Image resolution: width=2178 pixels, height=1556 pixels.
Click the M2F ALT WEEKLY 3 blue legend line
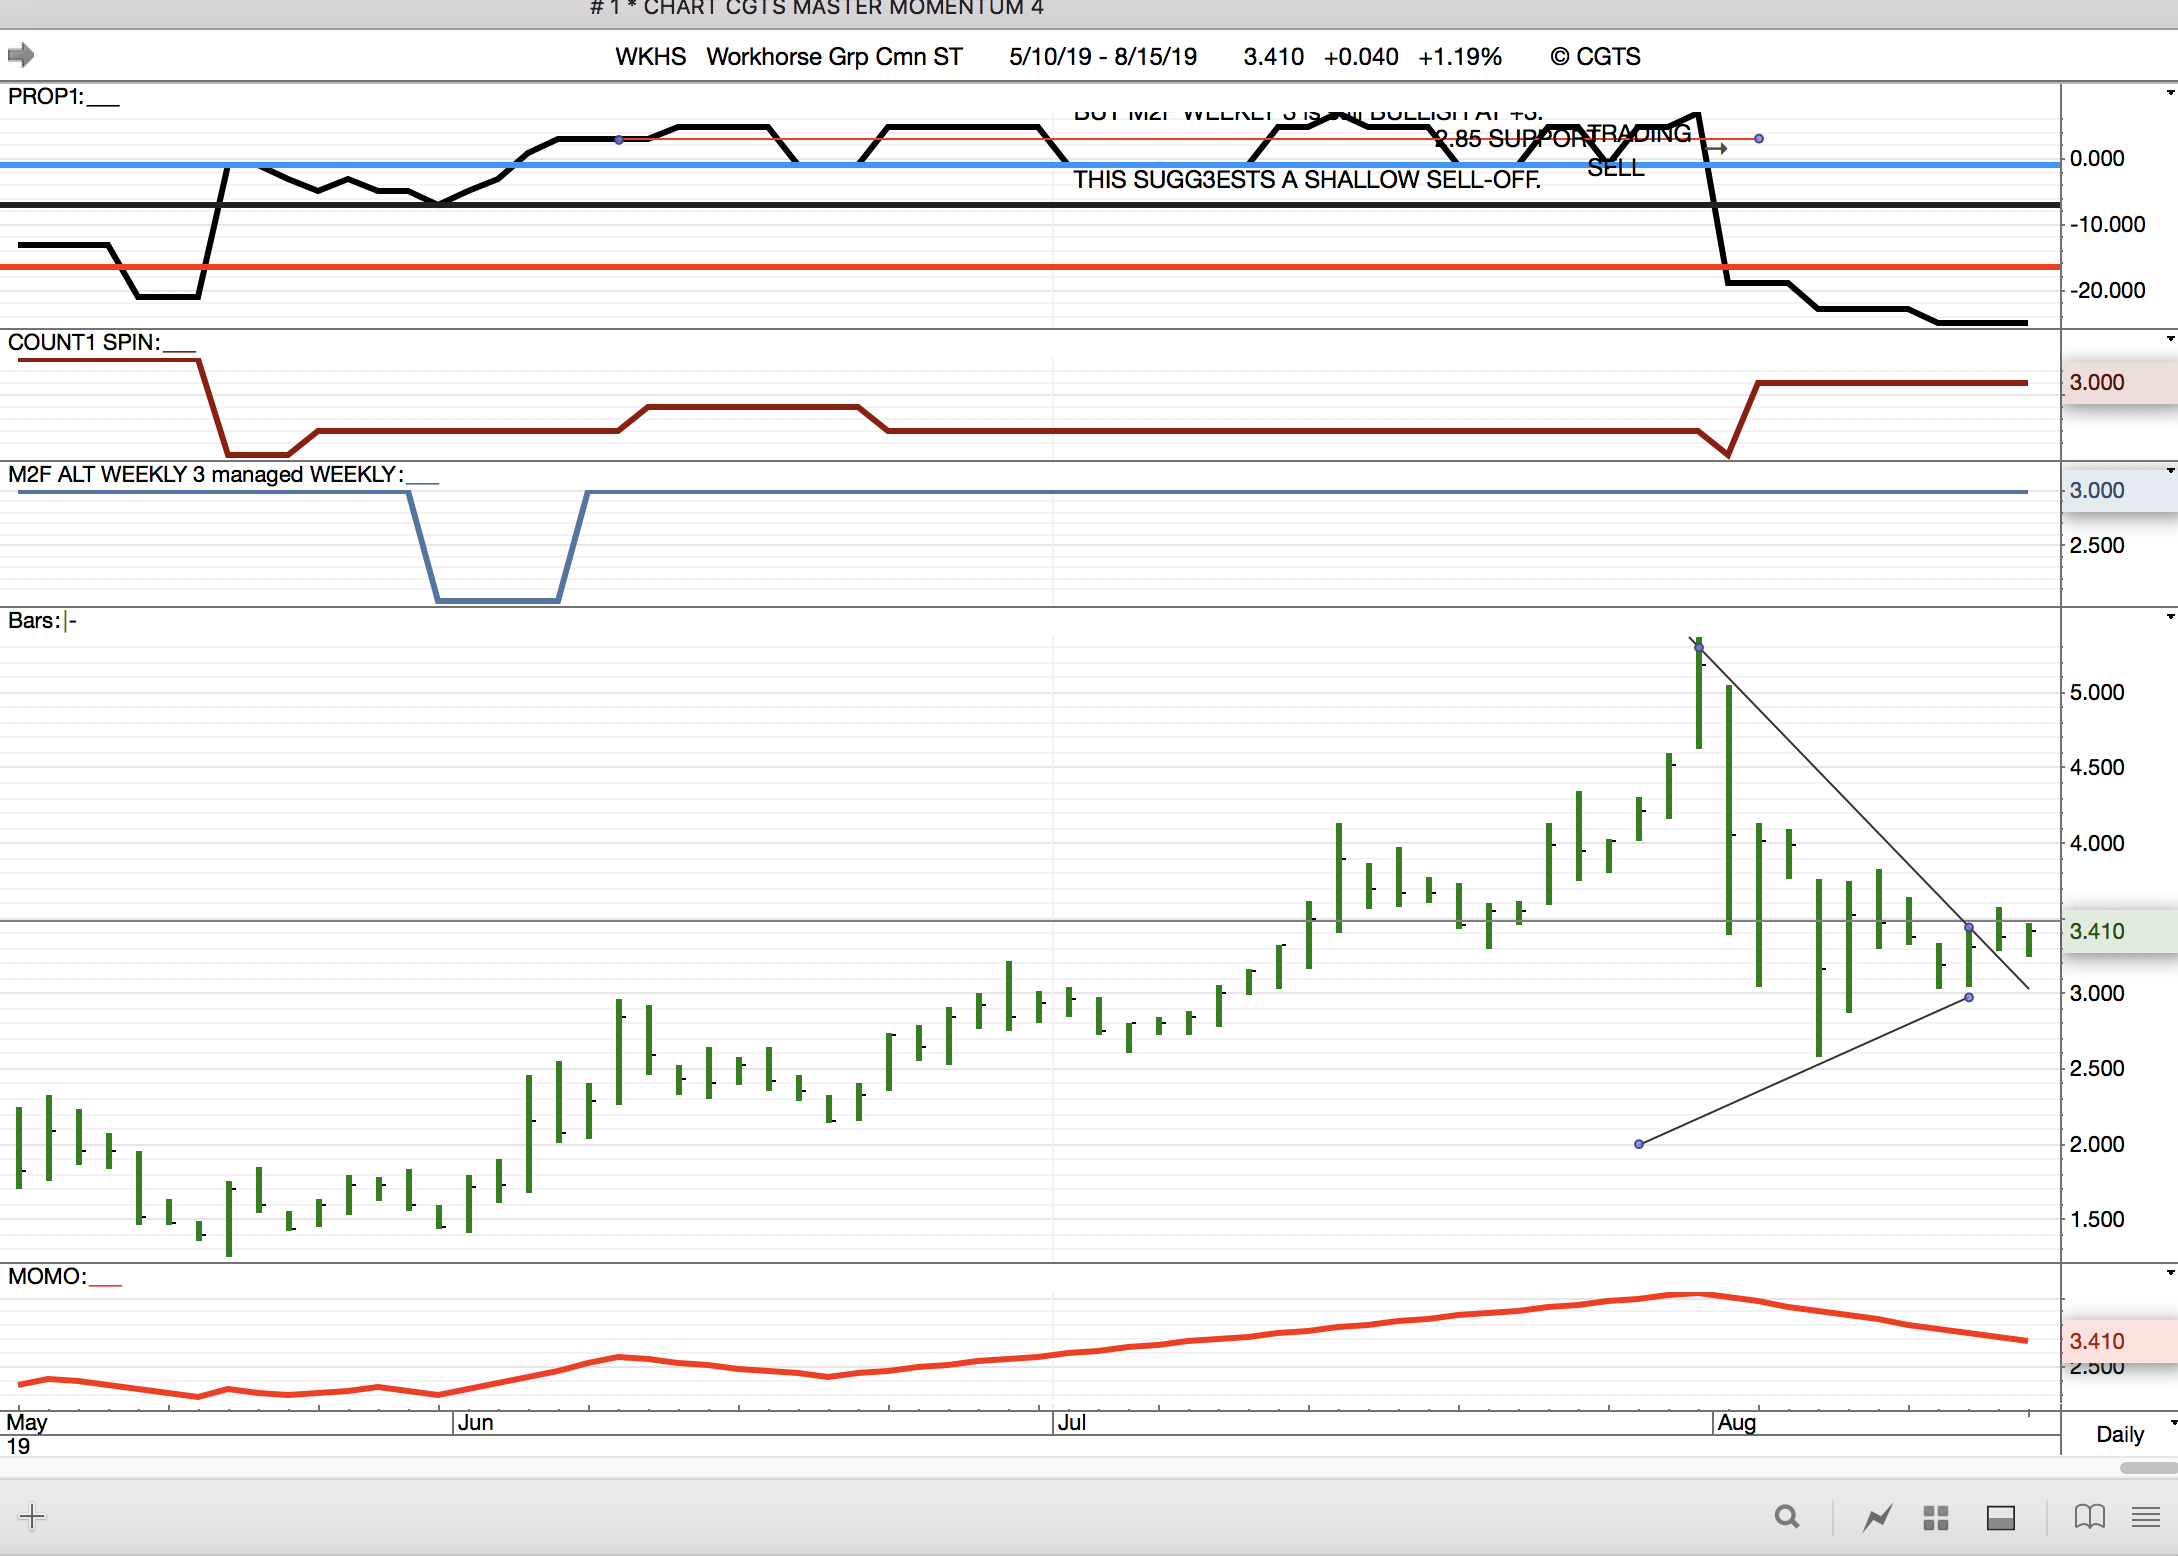click(423, 481)
